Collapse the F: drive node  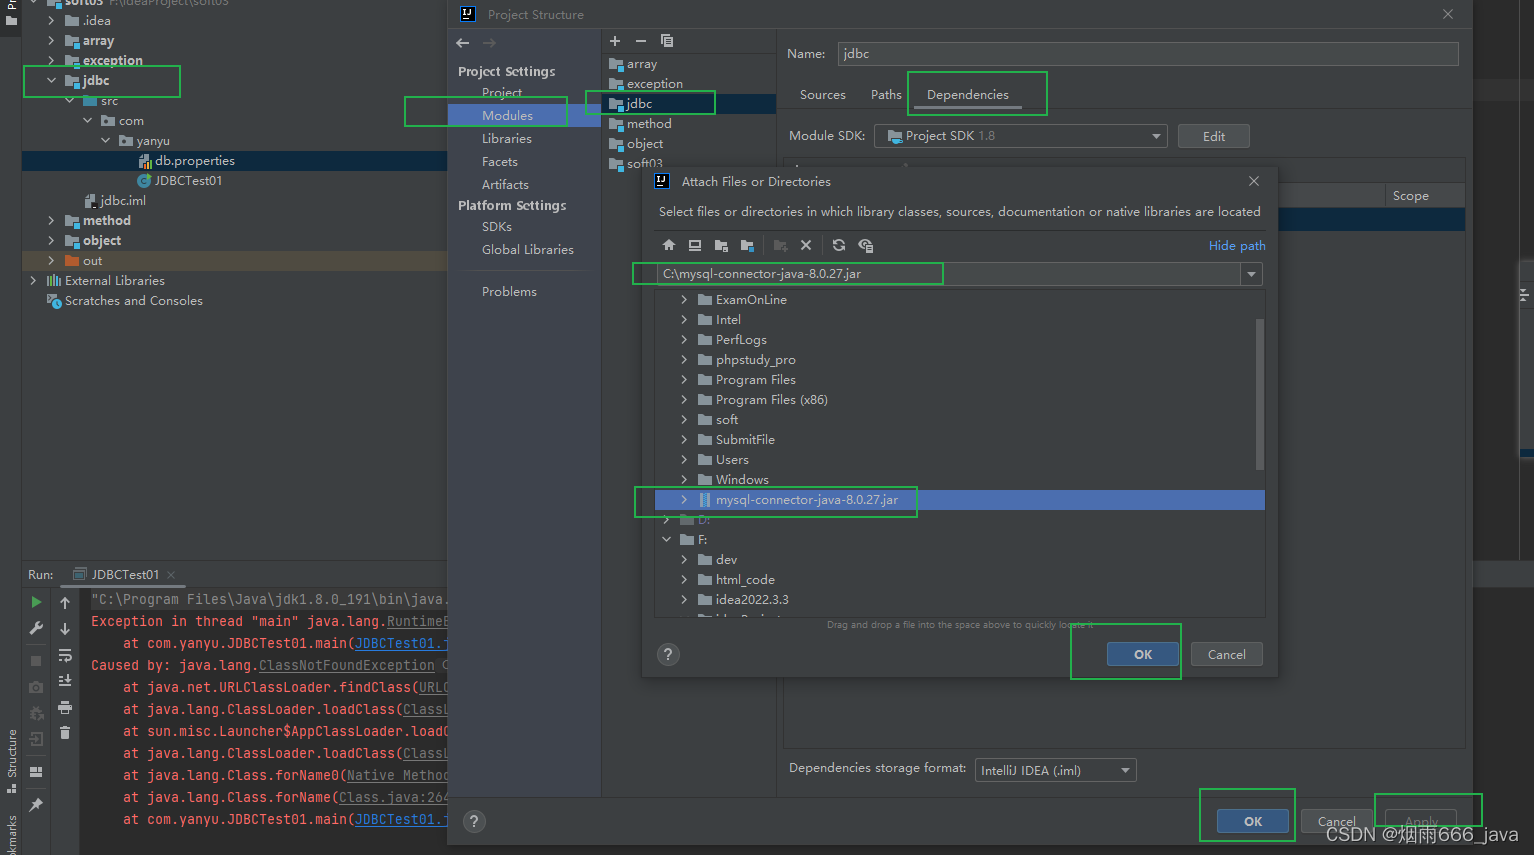point(667,539)
